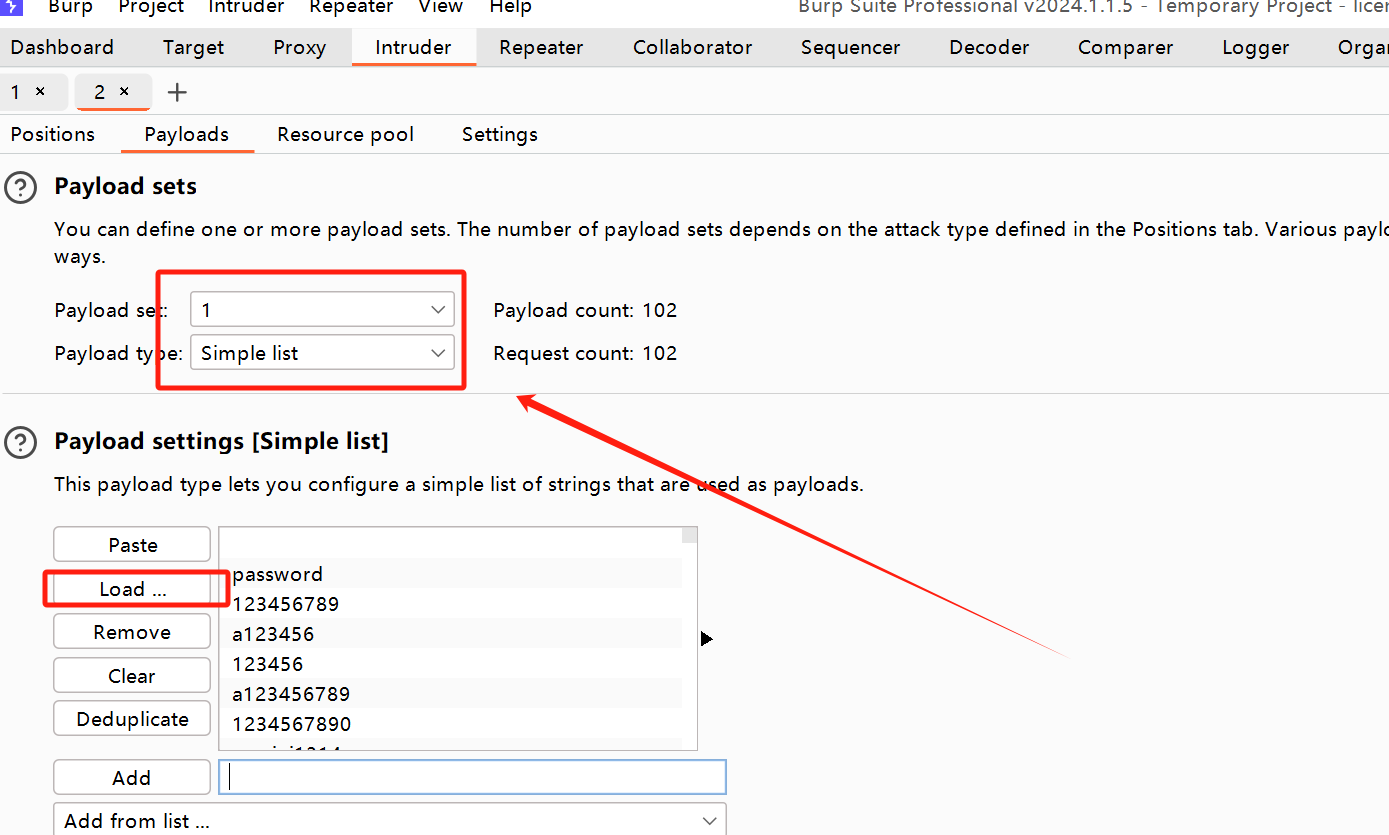This screenshot has width=1389, height=835.
Task: Go to the Collaborator tab
Action: pos(692,47)
